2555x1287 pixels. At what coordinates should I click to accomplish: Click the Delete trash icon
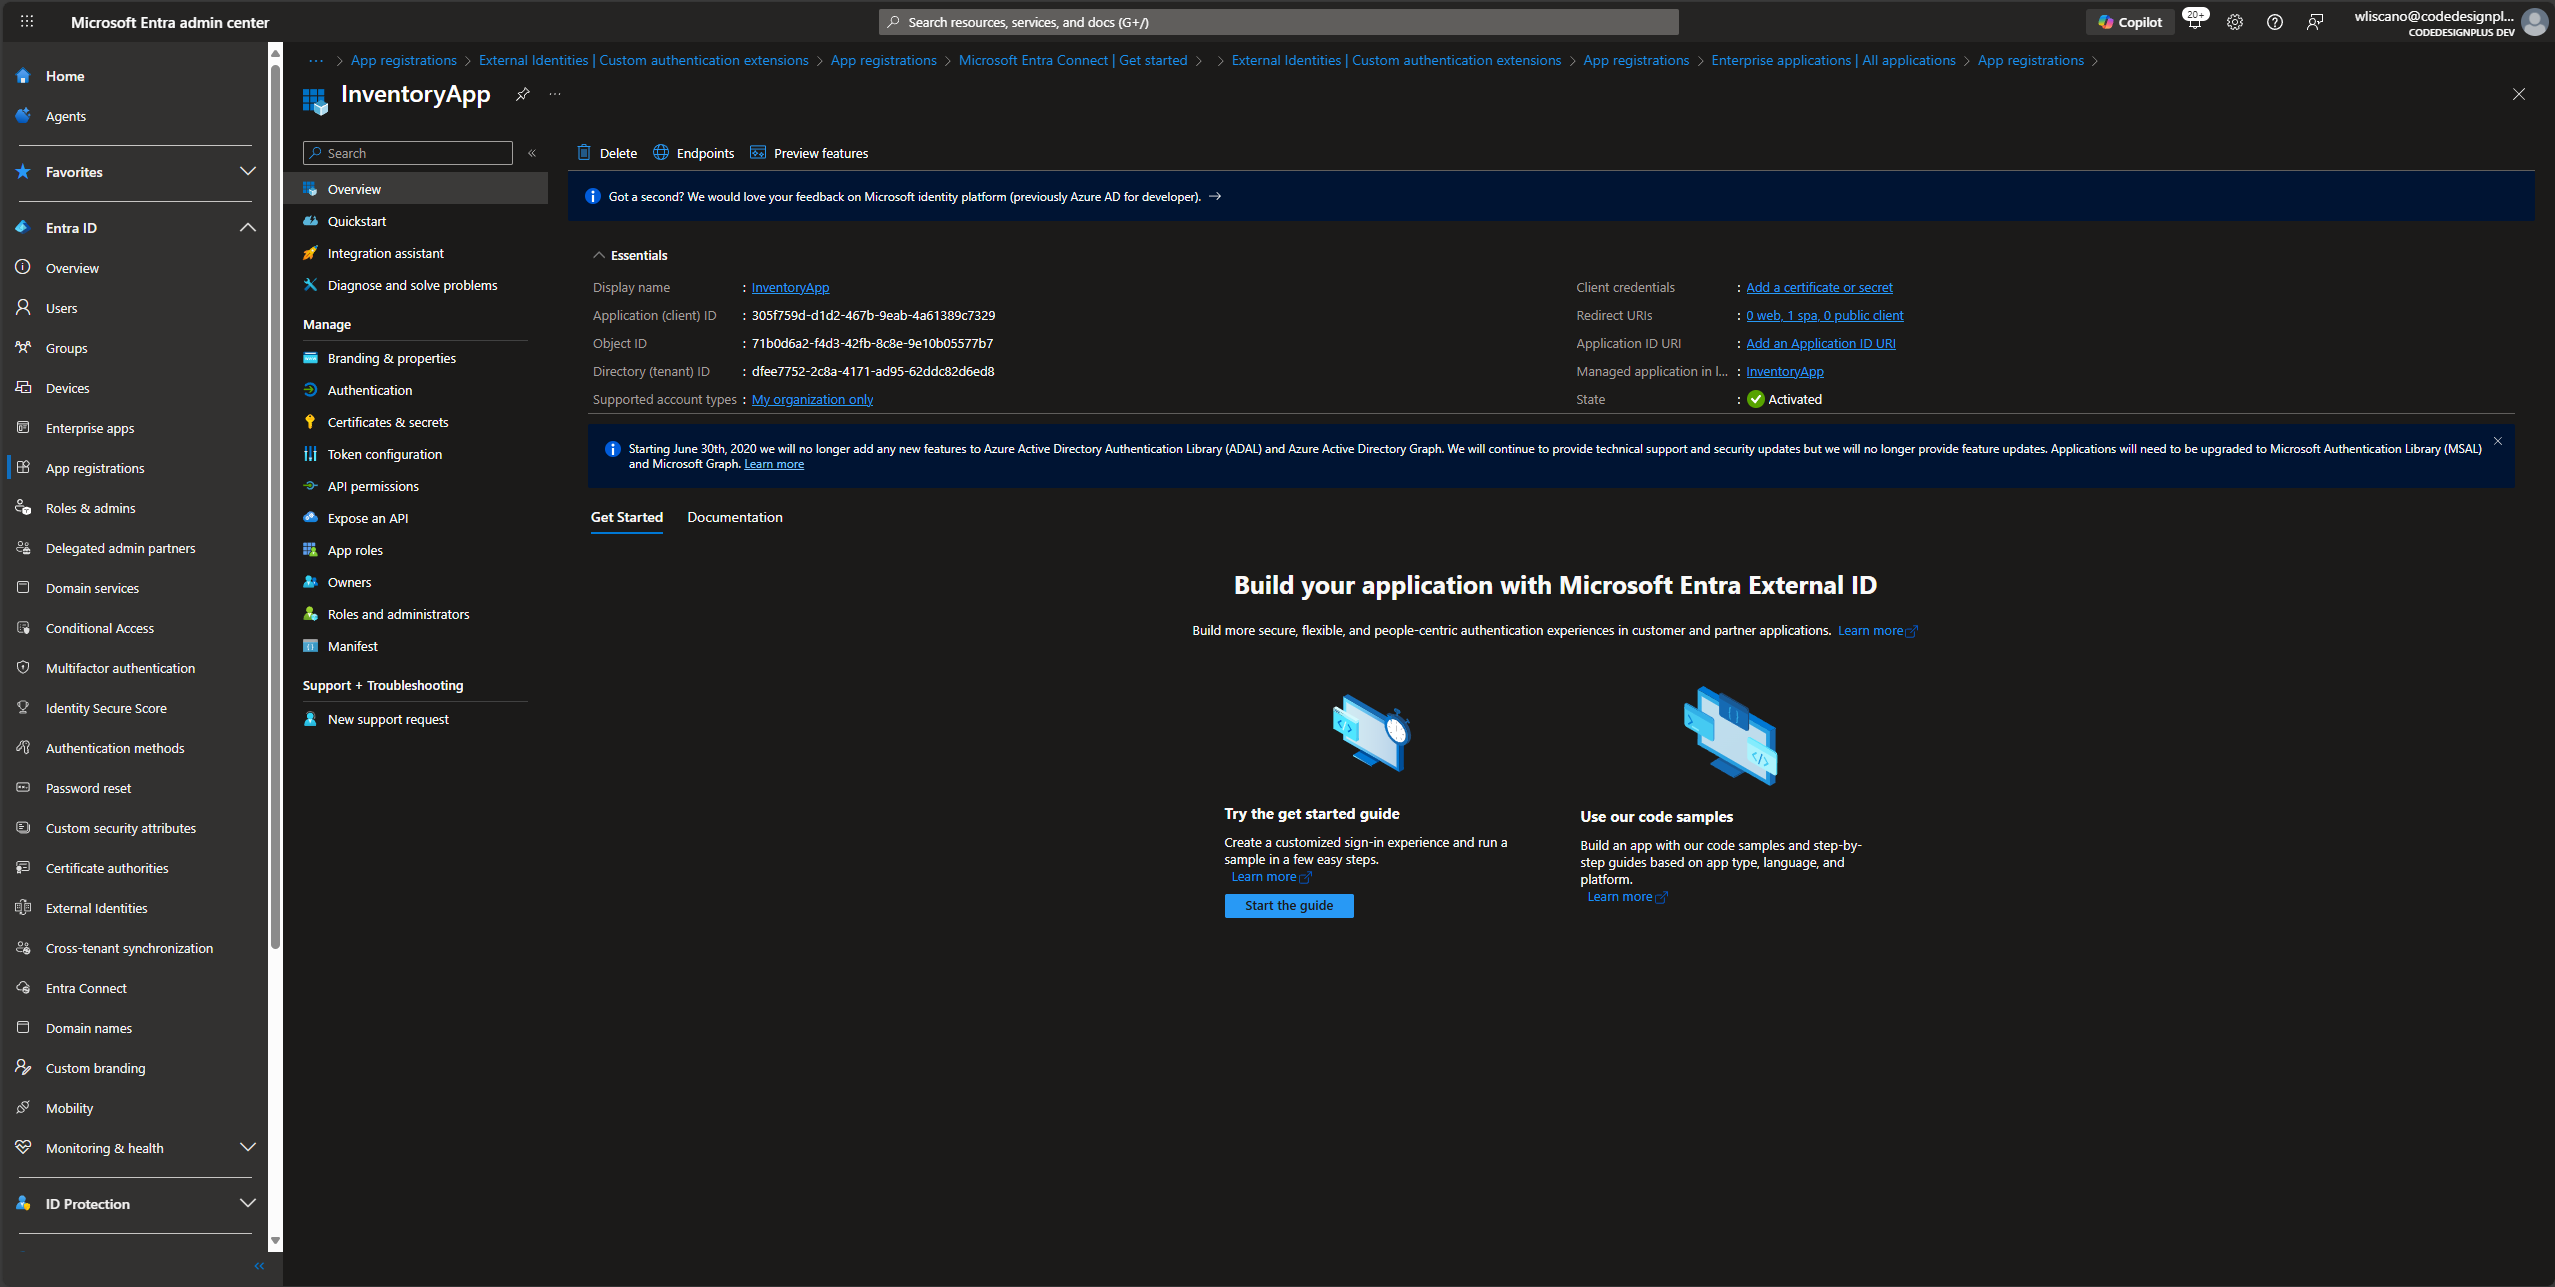pyautogui.click(x=584, y=153)
